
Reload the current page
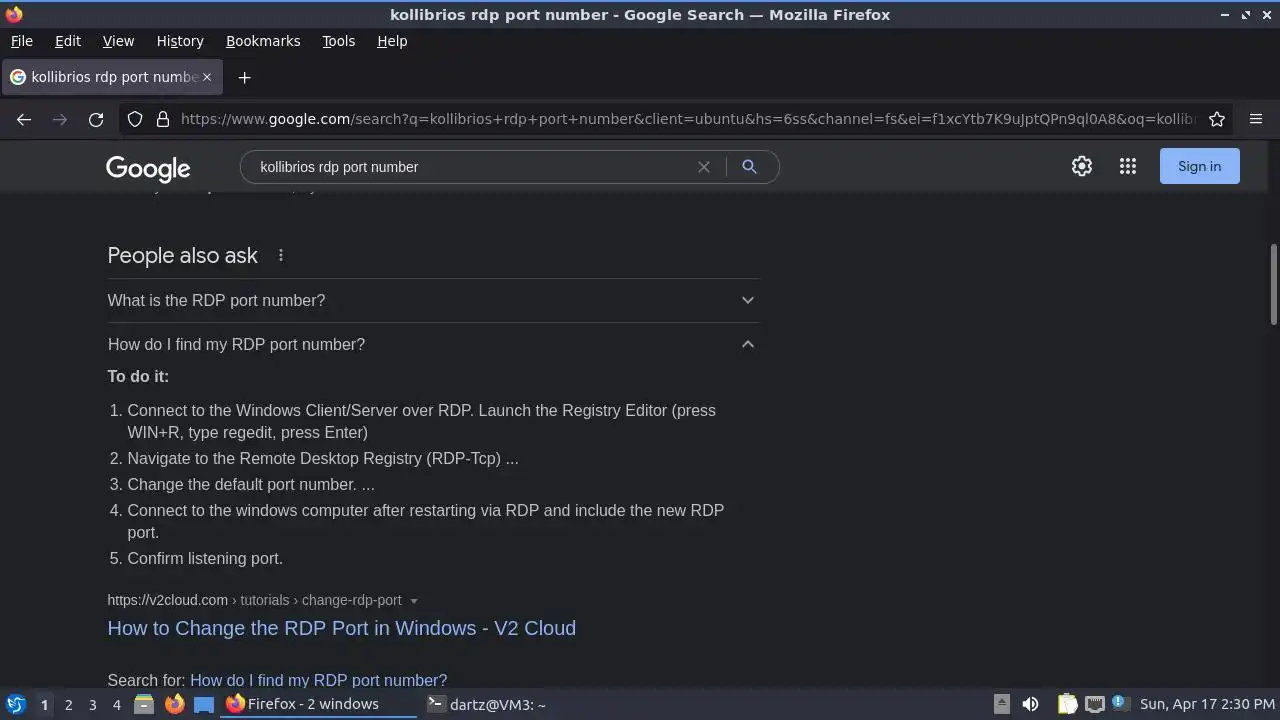96,119
